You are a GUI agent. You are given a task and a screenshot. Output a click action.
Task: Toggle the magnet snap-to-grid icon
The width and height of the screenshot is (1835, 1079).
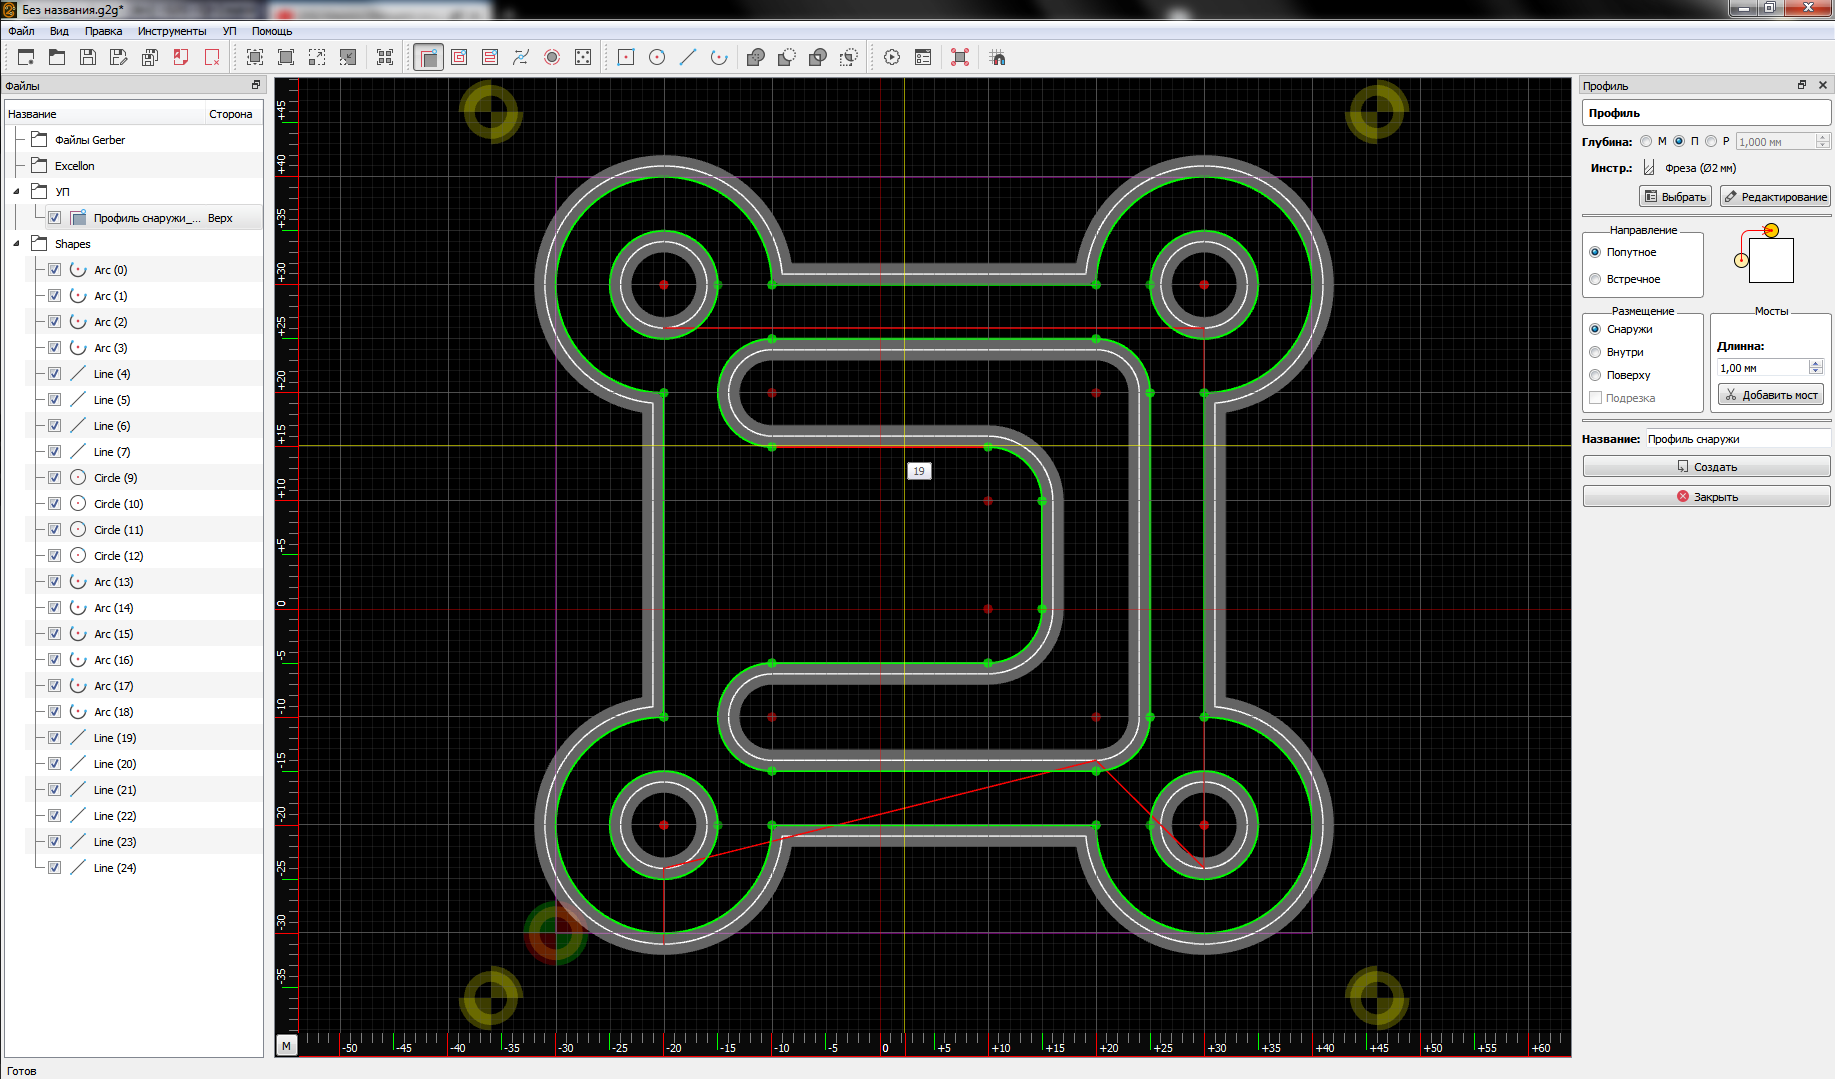coord(997,57)
